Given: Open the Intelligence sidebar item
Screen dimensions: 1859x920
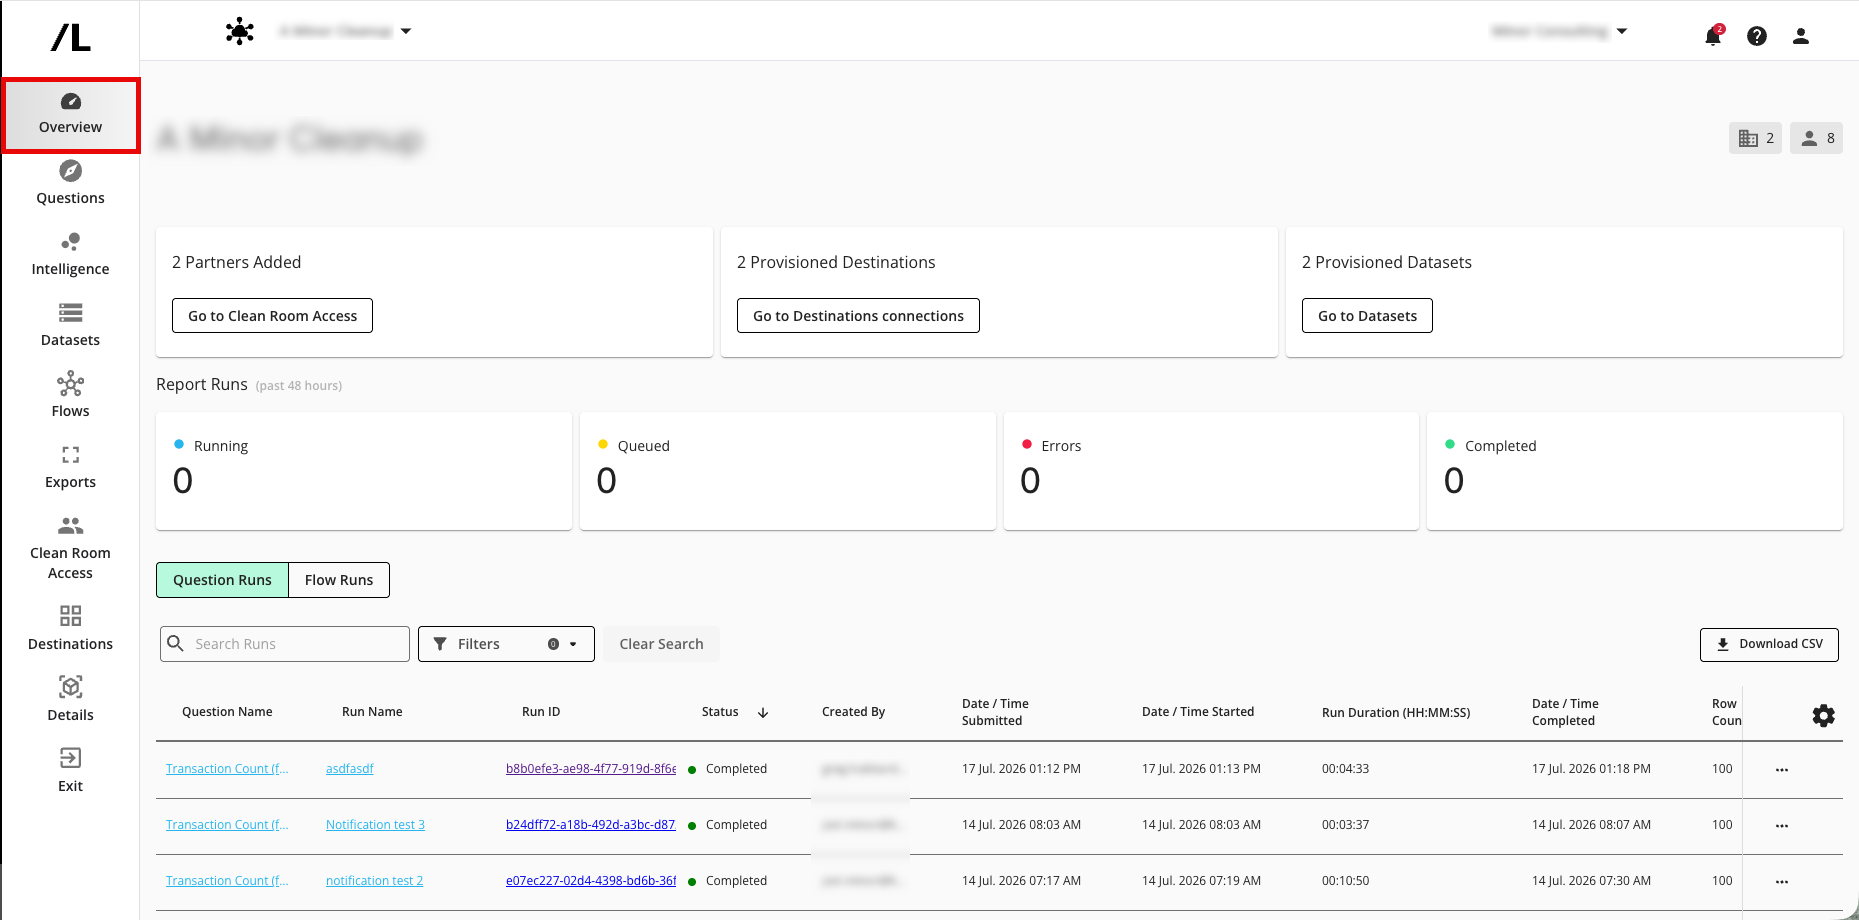Looking at the screenshot, I should point(70,255).
